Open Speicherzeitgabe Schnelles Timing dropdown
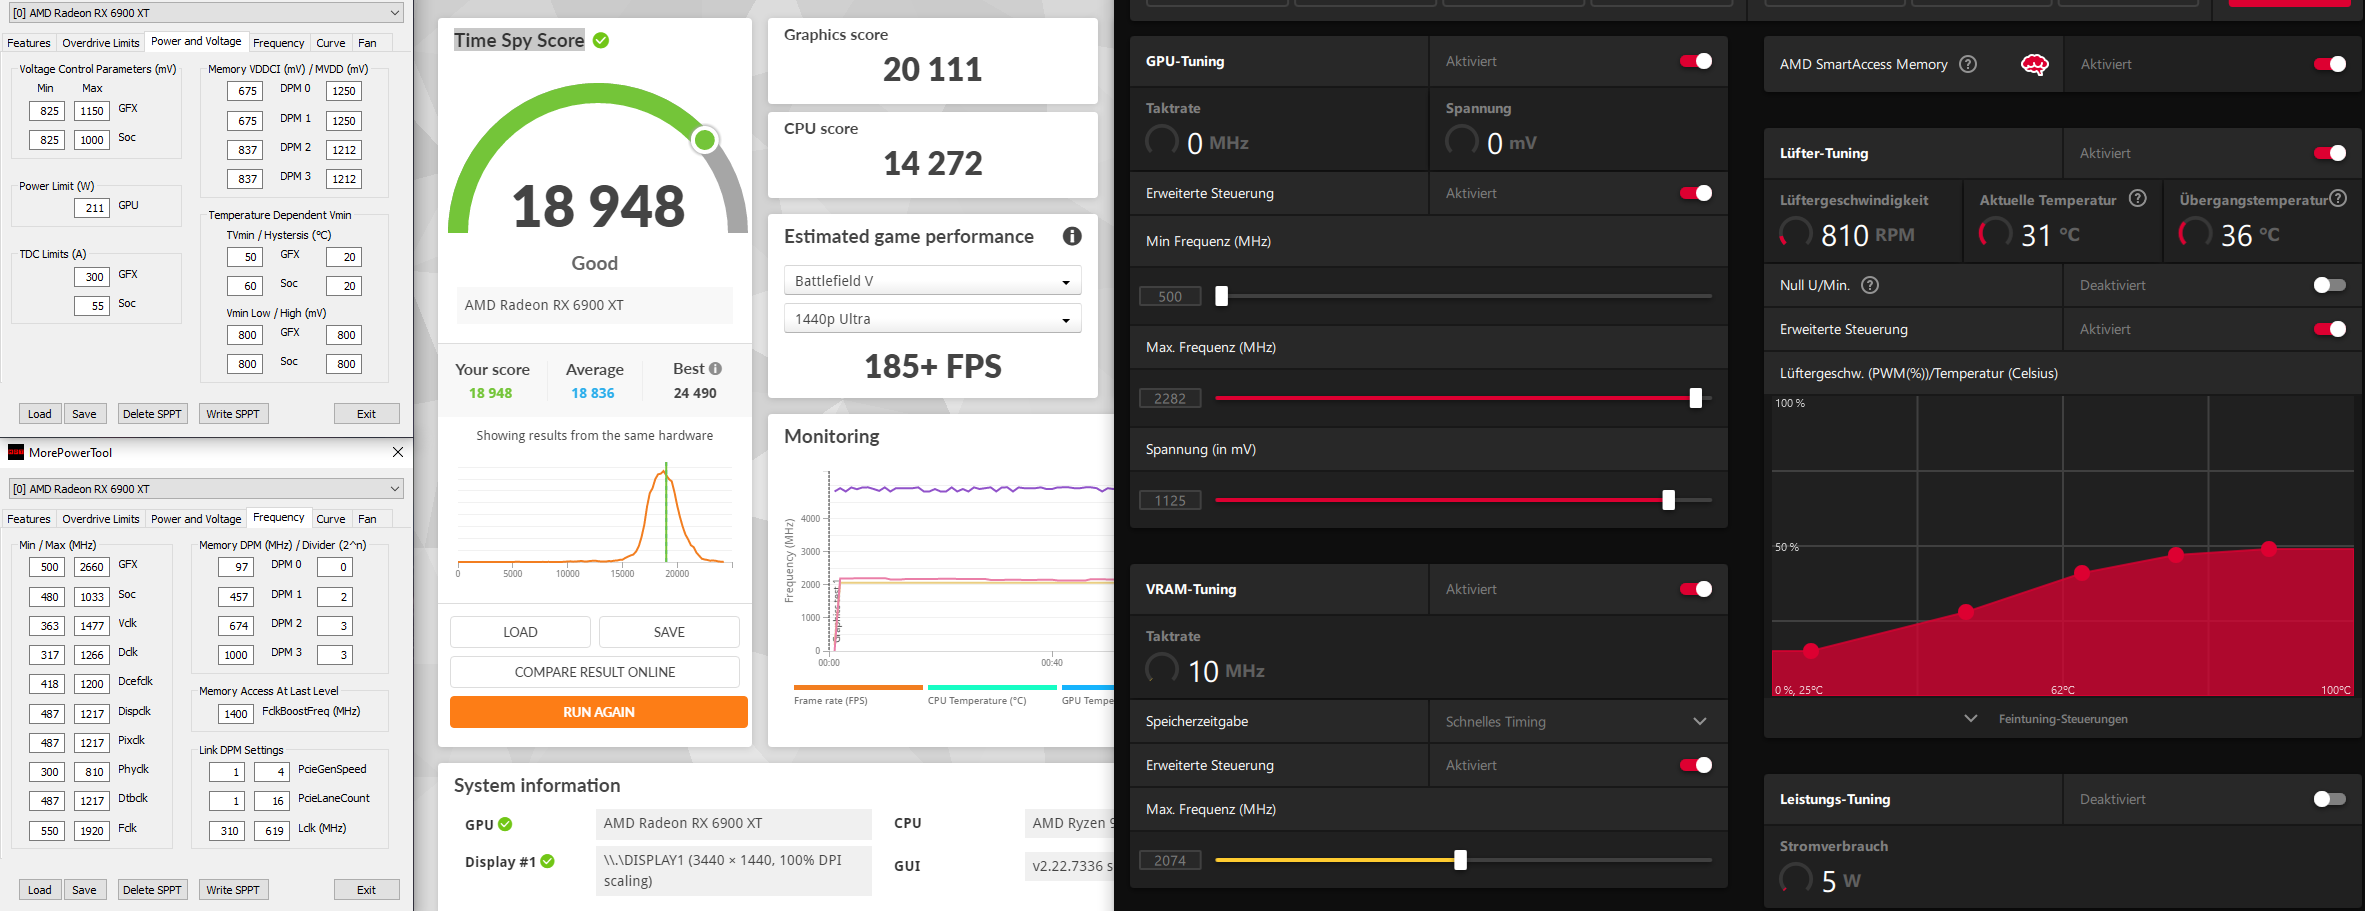The image size is (2365, 911). [x=1577, y=721]
